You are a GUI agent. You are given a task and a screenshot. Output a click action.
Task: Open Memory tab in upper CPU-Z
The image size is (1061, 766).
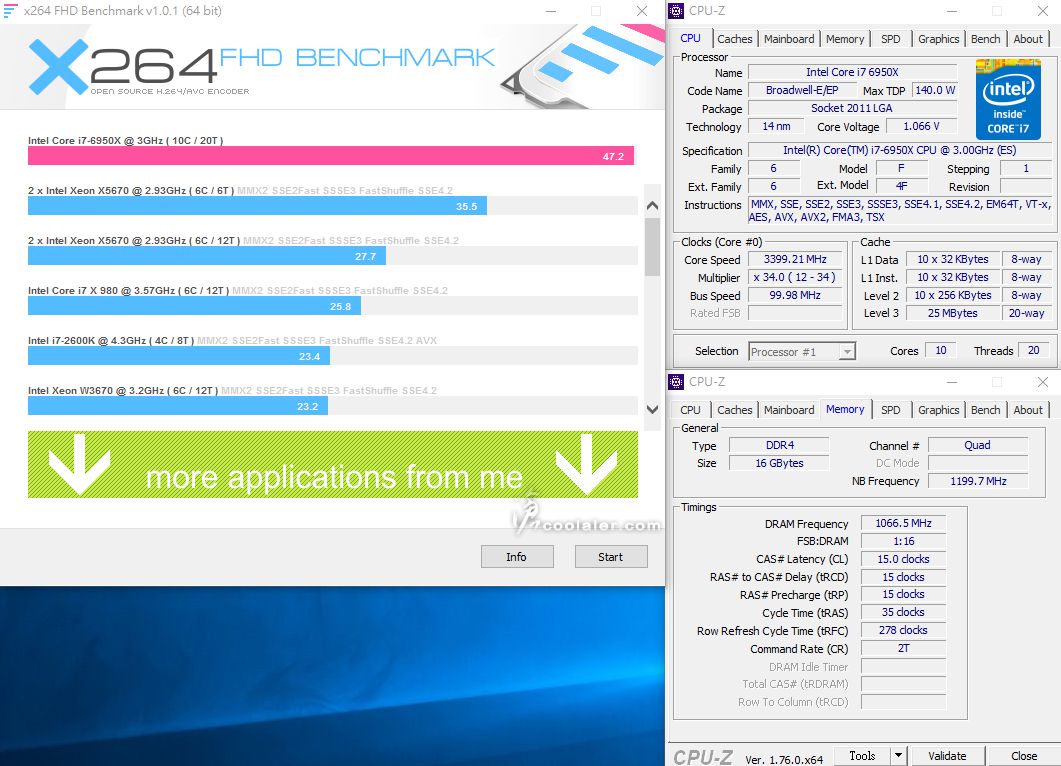(844, 39)
